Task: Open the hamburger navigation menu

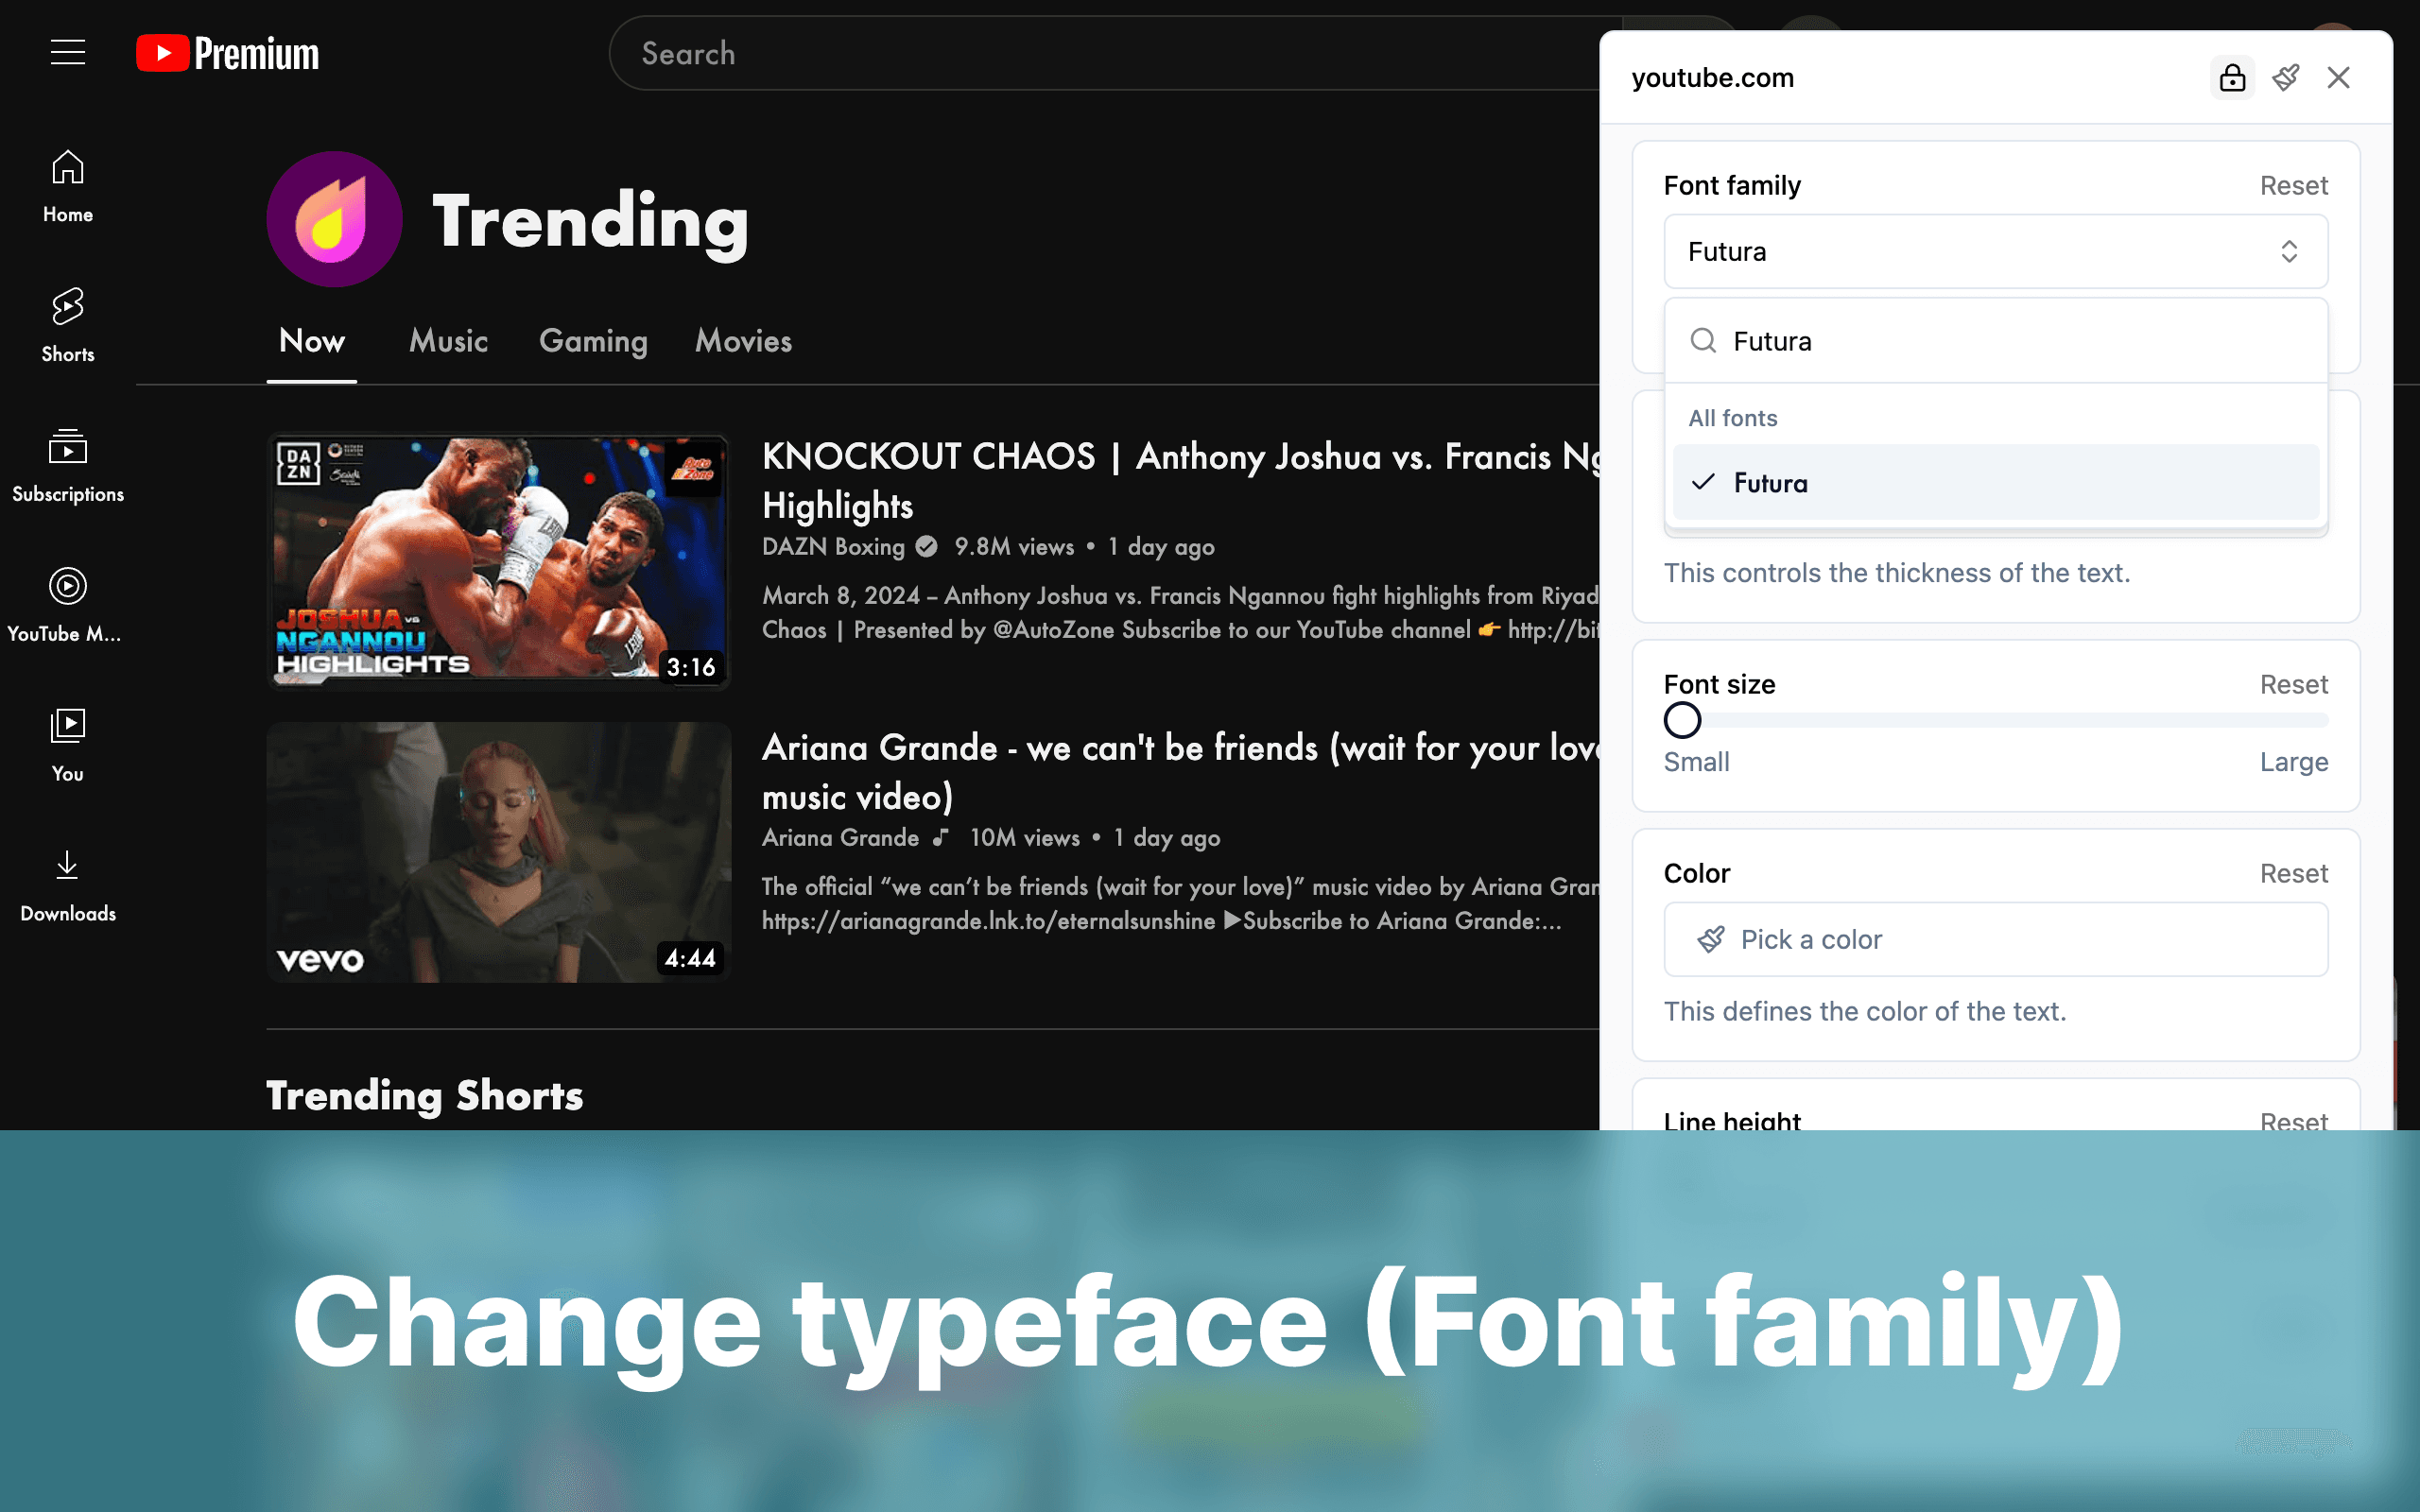Action: 67,53
